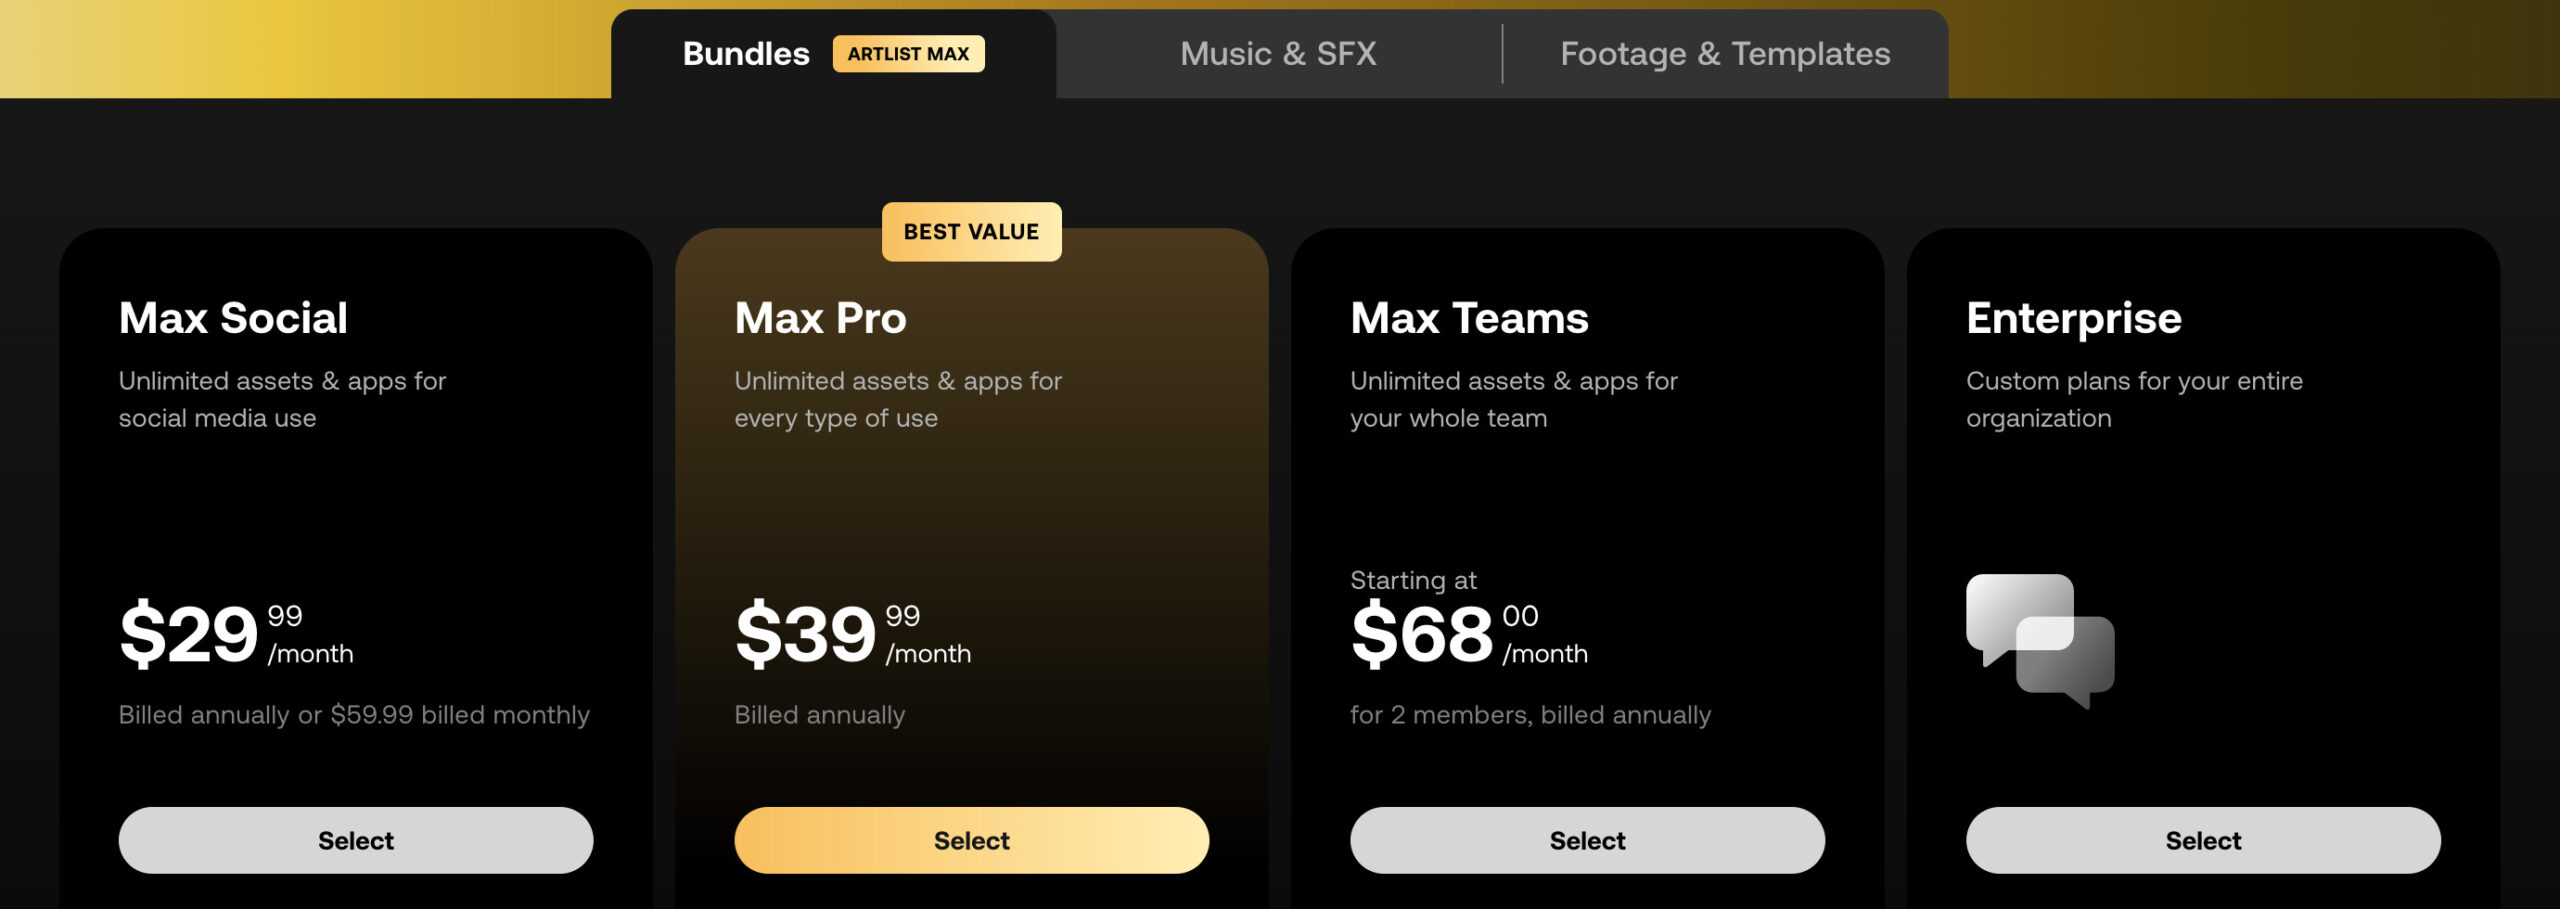Switch to Footage & Templates tab

(1725, 54)
